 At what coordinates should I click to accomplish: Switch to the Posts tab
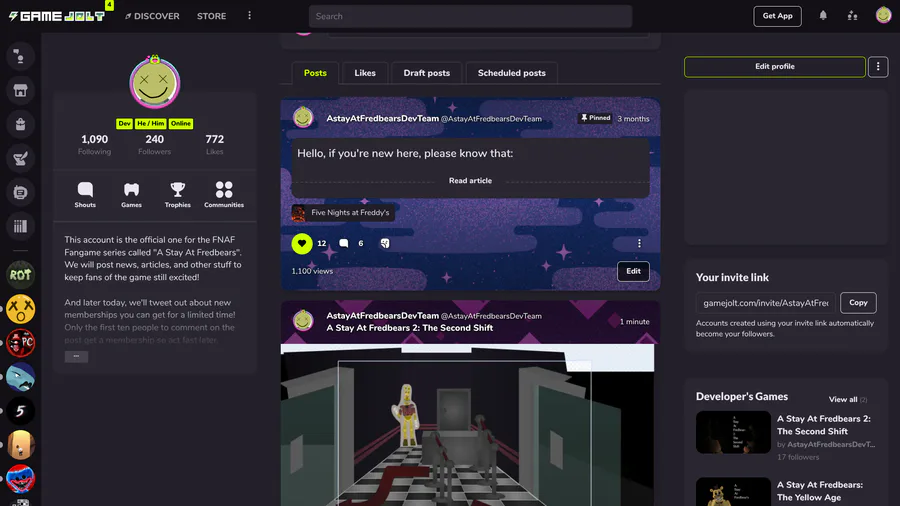pos(315,73)
